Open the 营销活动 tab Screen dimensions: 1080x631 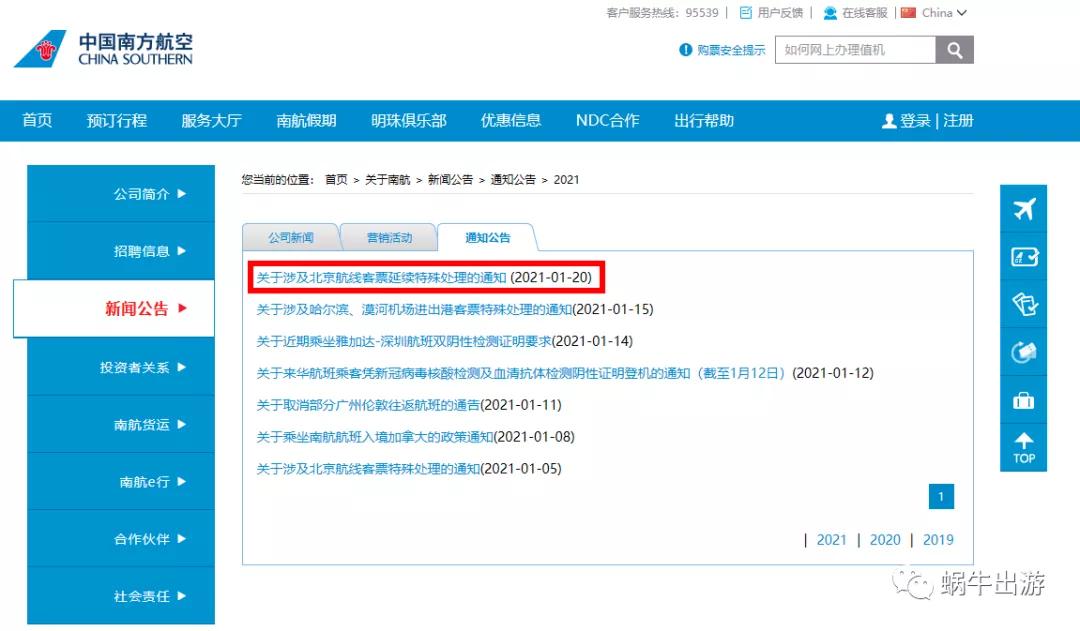[x=387, y=237]
